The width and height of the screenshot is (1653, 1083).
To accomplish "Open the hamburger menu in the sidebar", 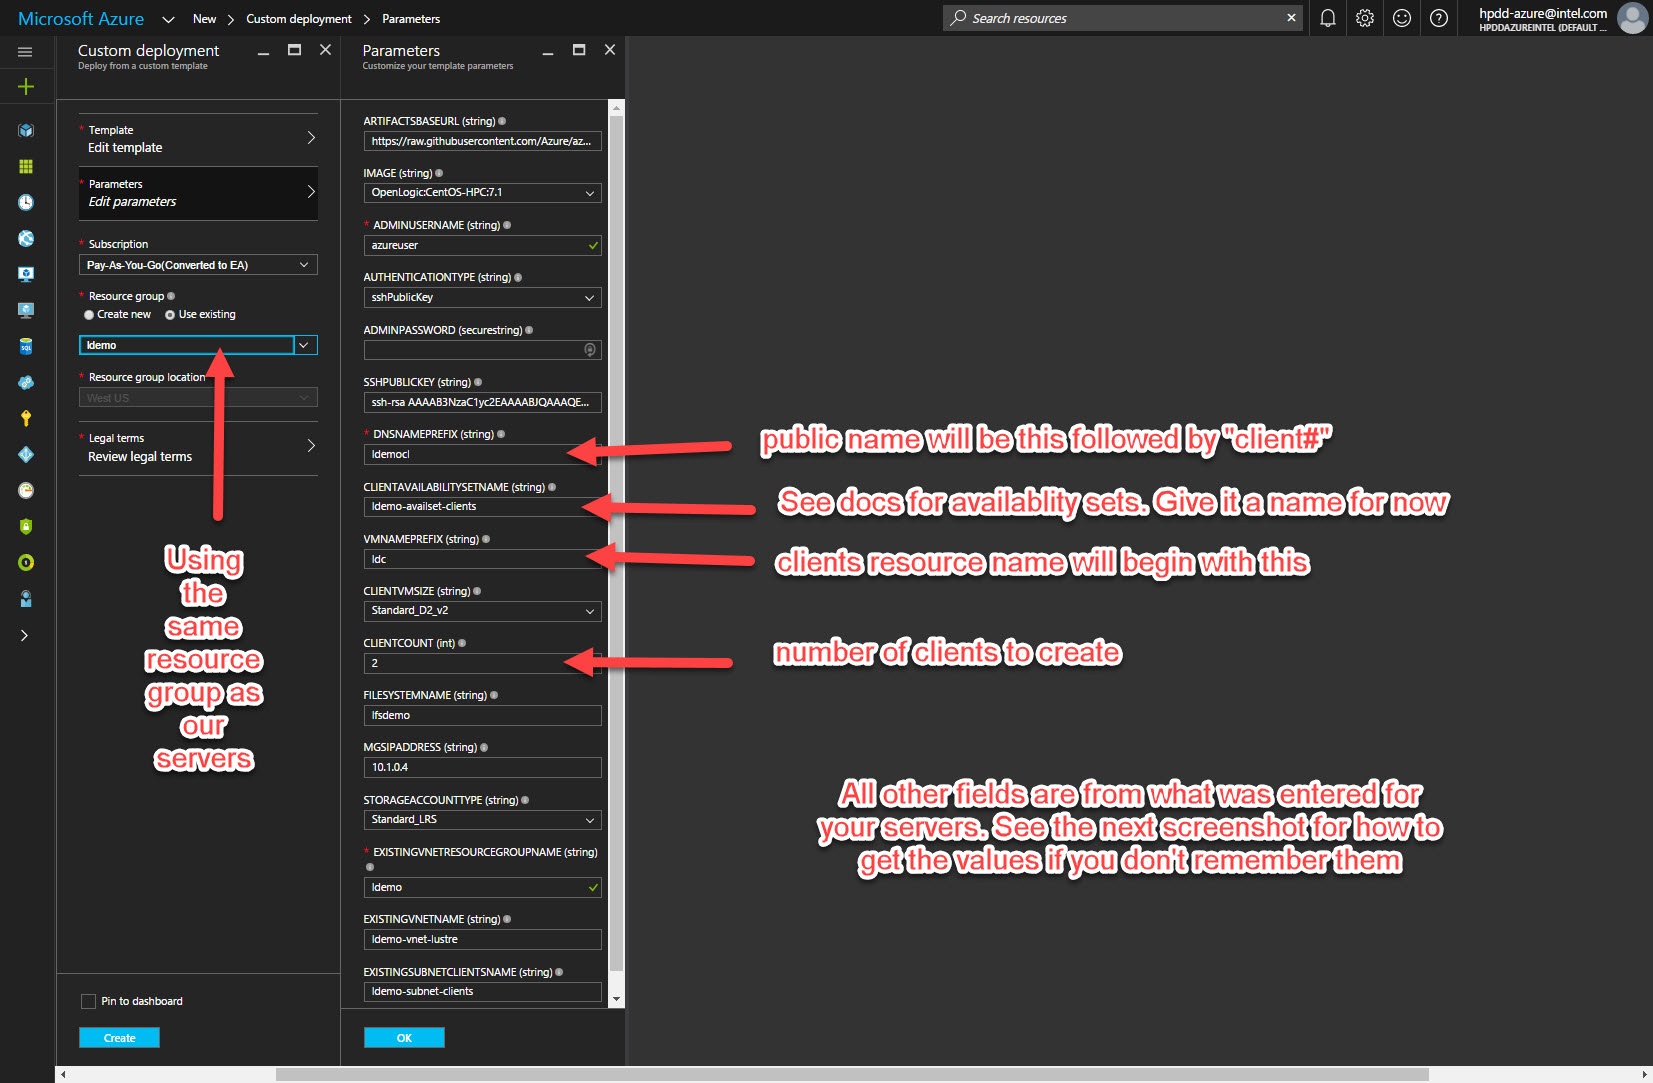I will [x=26, y=52].
